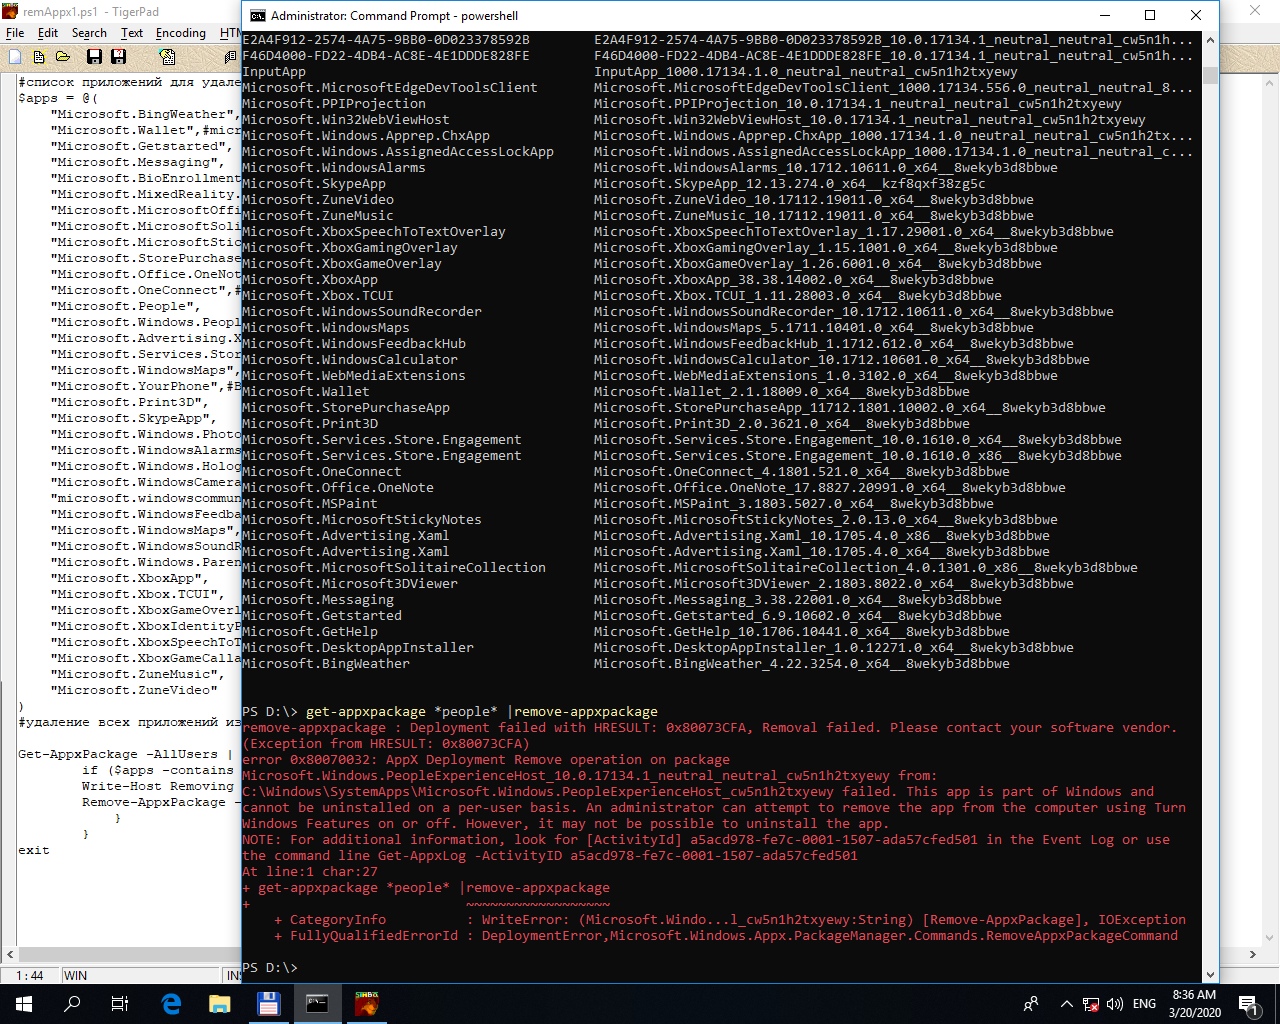The image size is (1280, 1024).
Task: Click the Command Prompt icon in console title bar
Action: tap(257, 16)
